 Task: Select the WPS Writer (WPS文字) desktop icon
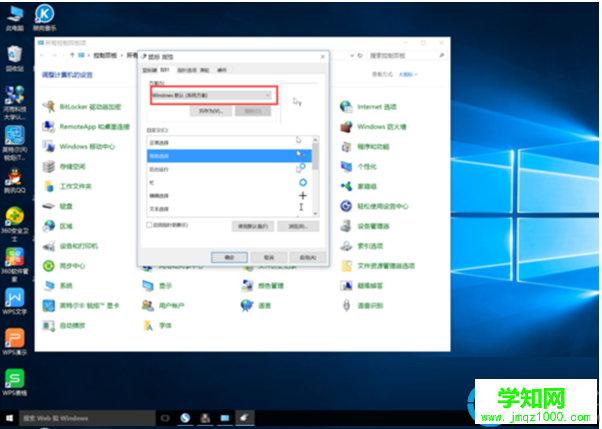coord(15,301)
